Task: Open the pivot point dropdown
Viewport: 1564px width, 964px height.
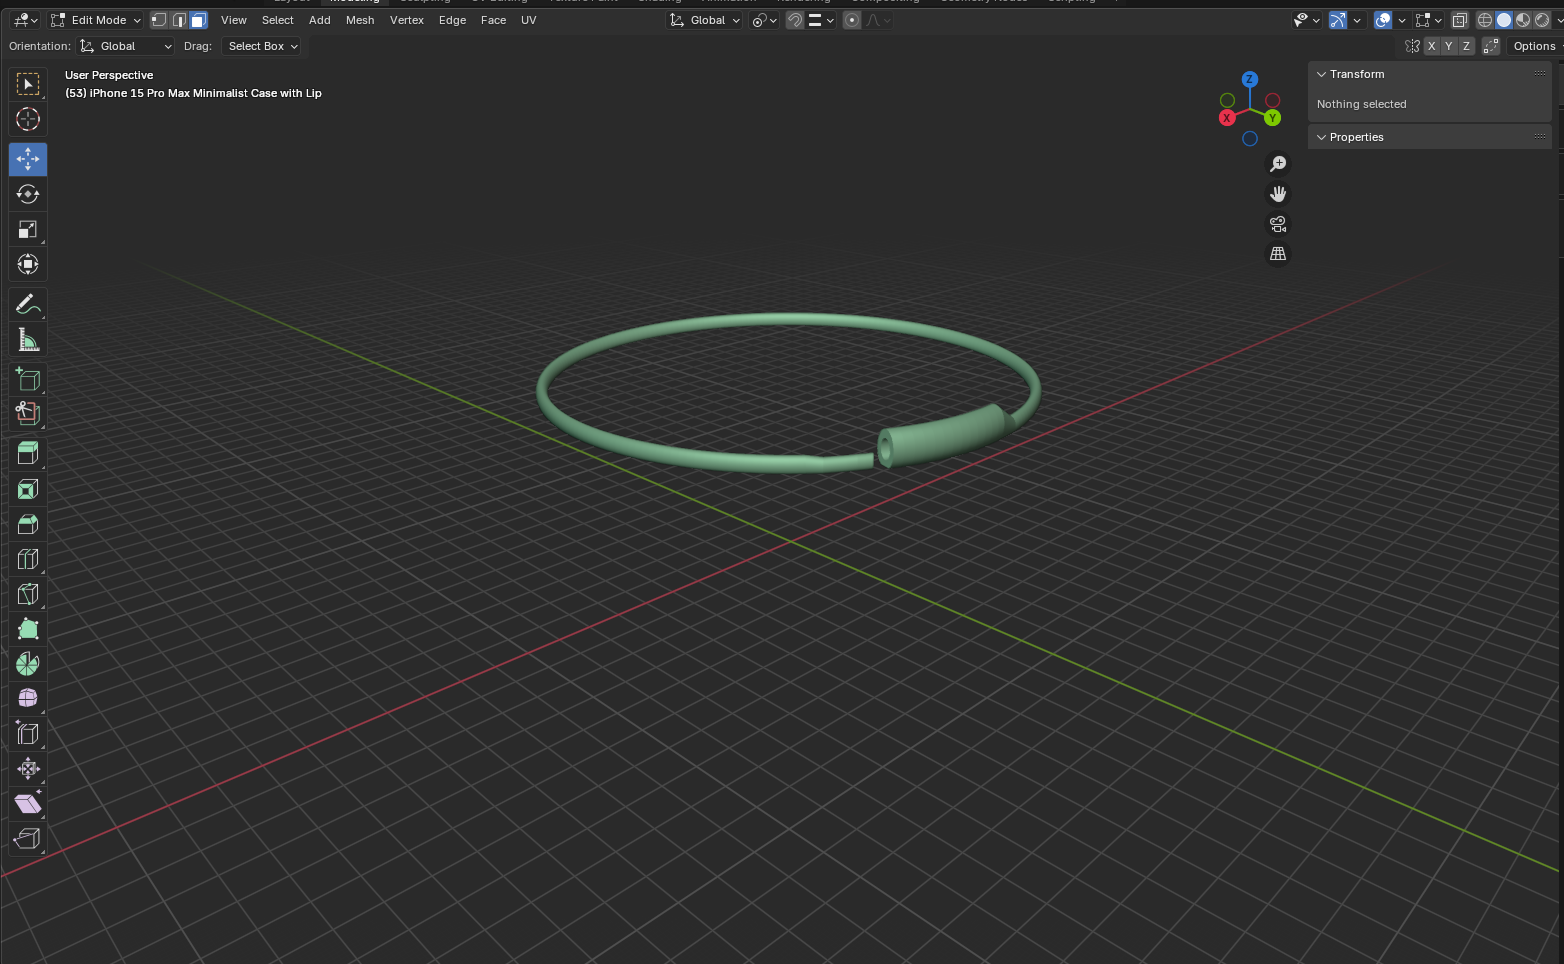Action: pyautogui.click(x=765, y=20)
